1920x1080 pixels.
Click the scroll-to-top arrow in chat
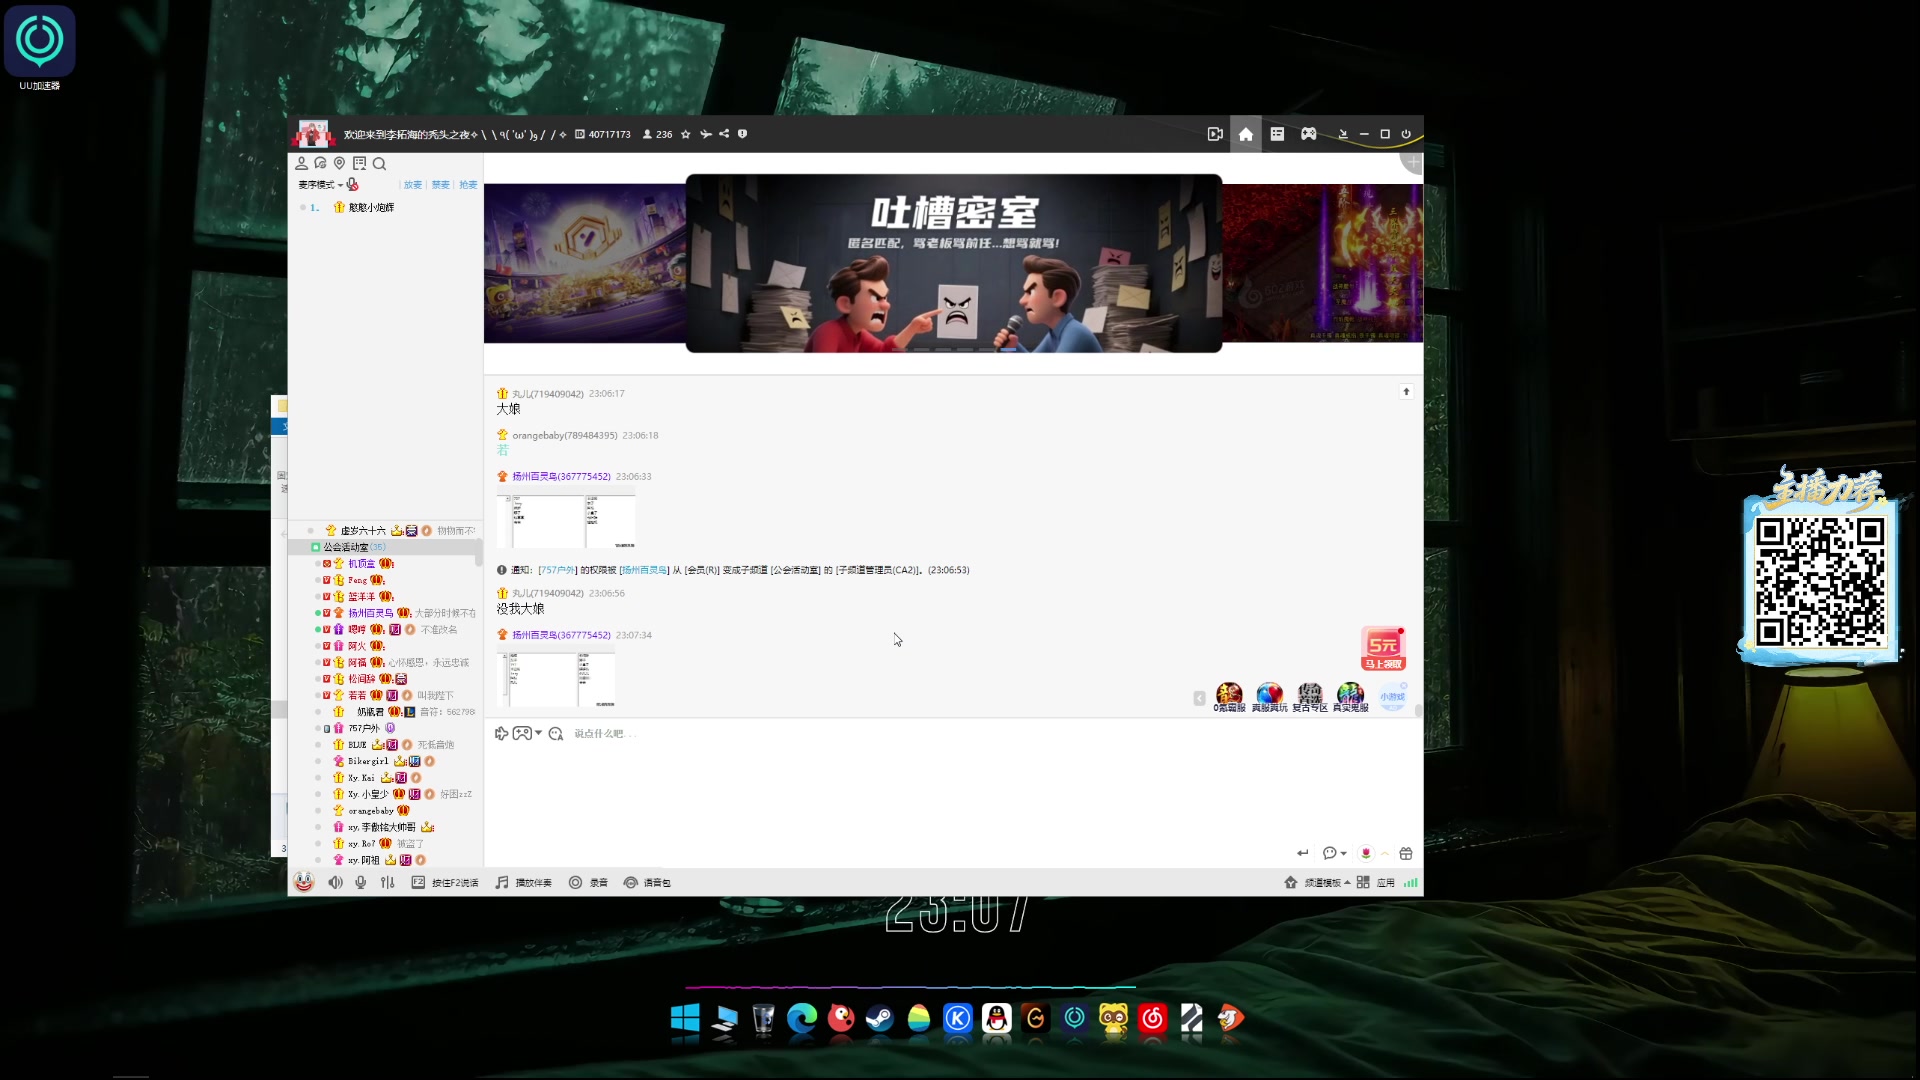(1406, 392)
